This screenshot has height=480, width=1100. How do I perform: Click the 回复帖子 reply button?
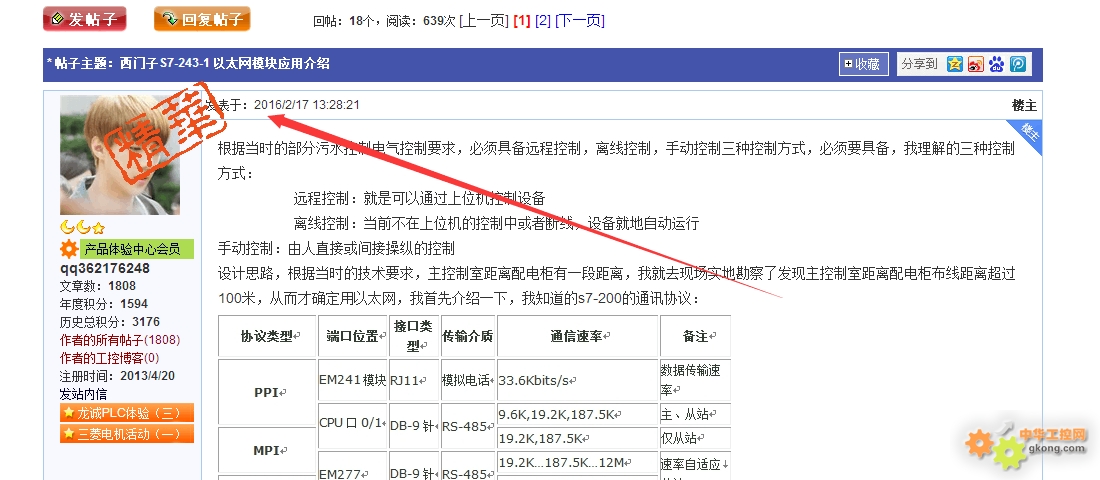pyautogui.click(x=202, y=19)
